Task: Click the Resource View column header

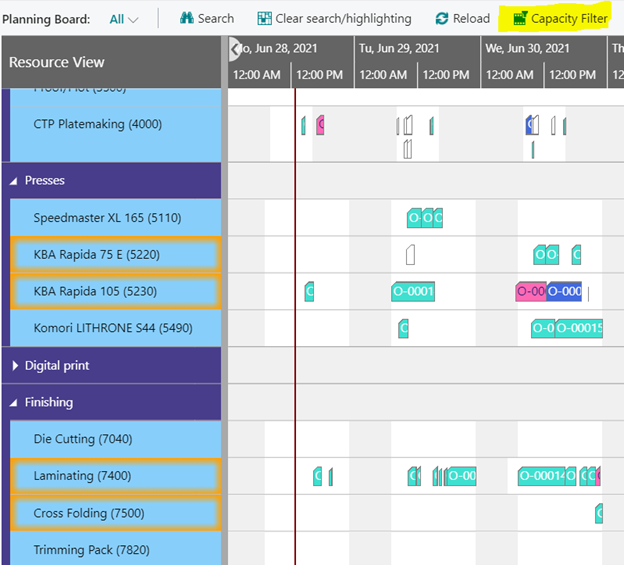Action: click(x=57, y=62)
